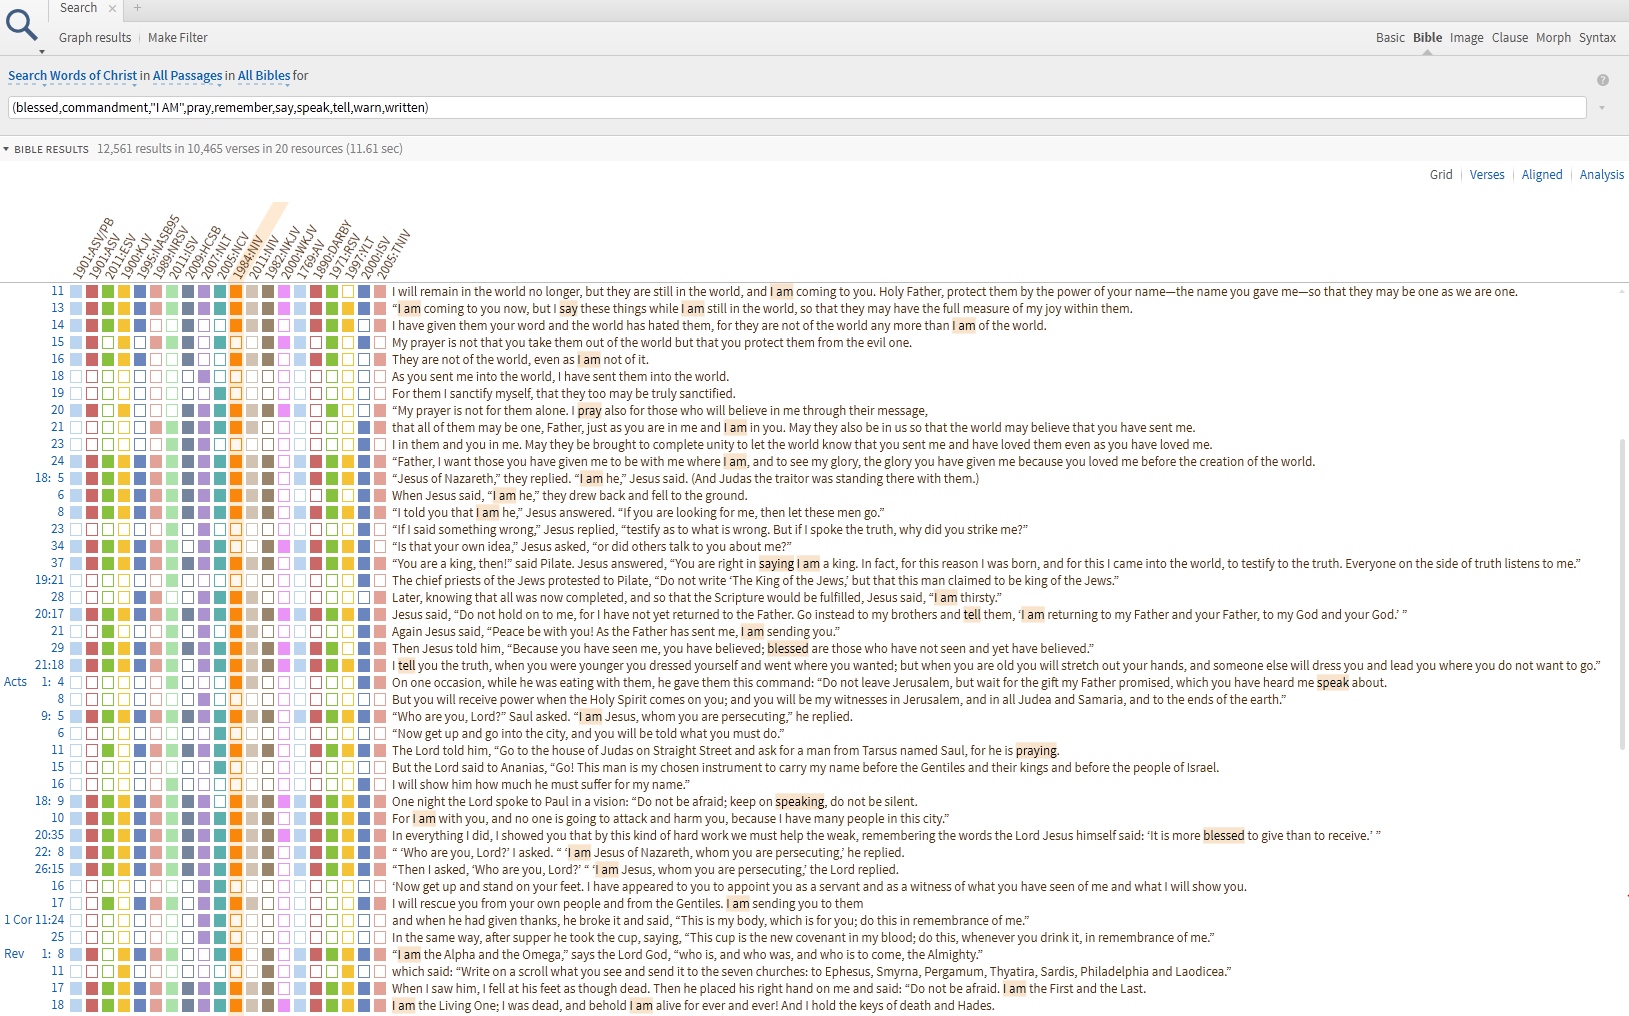Select the 2011:ESV column header
1629x1016 pixels.
pyautogui.click(x=121, y=256)
